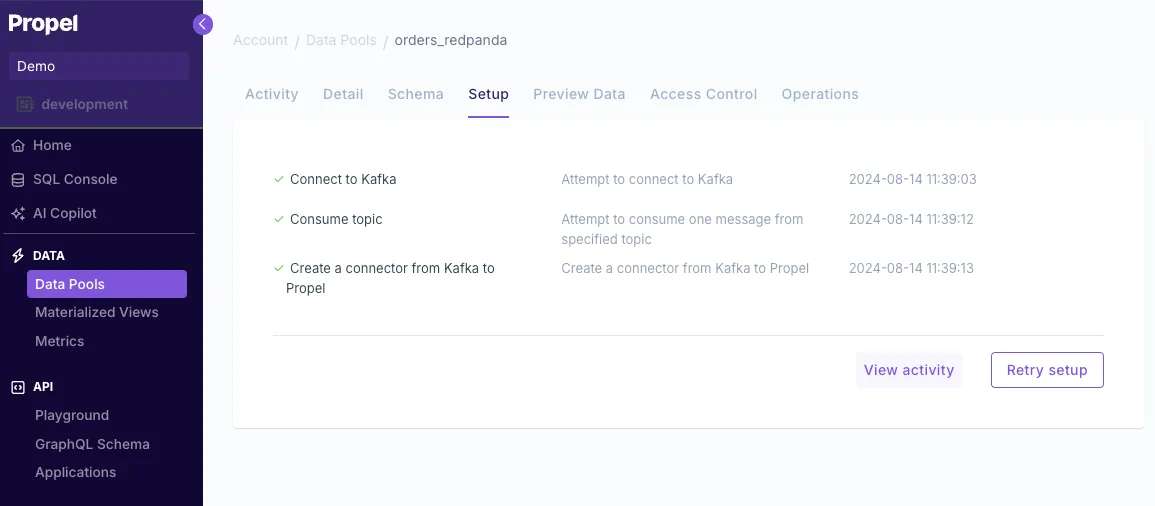Switch to the Access Control tab
The width and height of the screenshot is (1155, 506).
(703, 94)
